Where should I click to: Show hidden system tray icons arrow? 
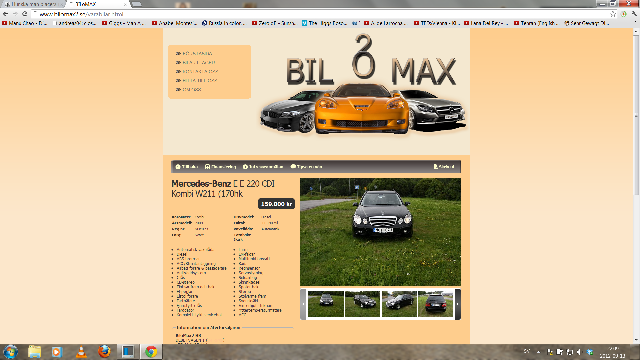click(x=538, y=351)
